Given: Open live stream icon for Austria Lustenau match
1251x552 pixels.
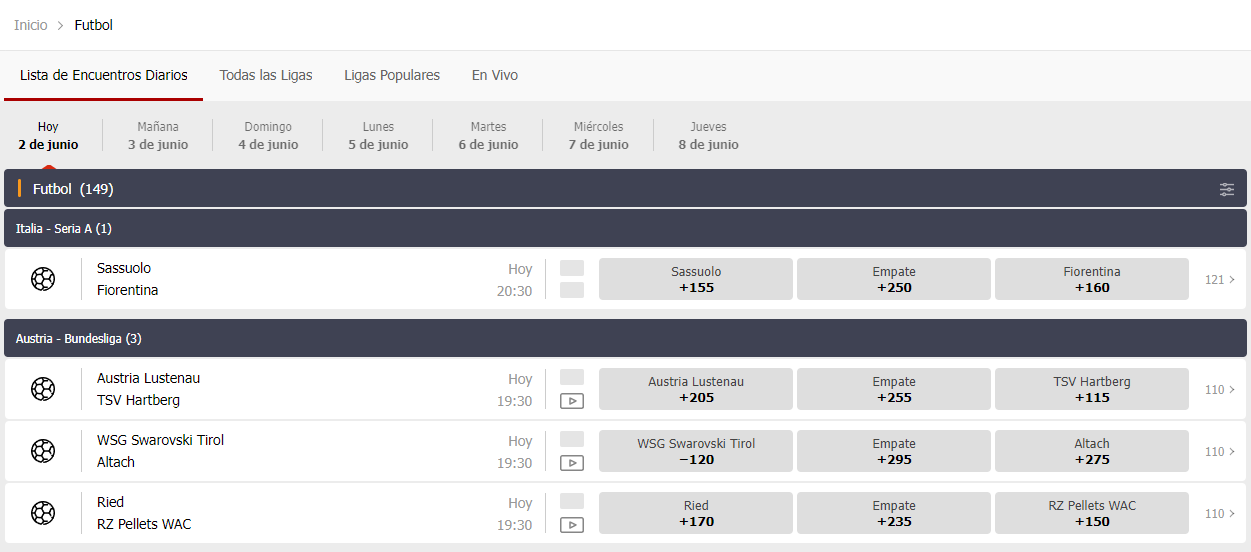Looking at the screenshot, I should tap(572, 401).
